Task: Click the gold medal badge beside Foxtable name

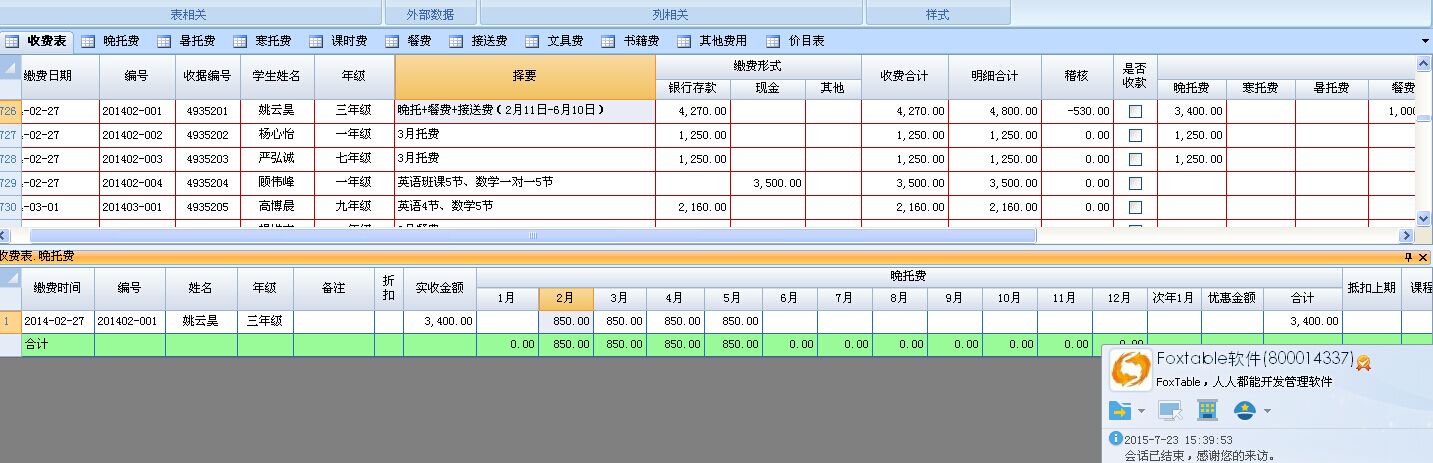Action: point(1363,362)
